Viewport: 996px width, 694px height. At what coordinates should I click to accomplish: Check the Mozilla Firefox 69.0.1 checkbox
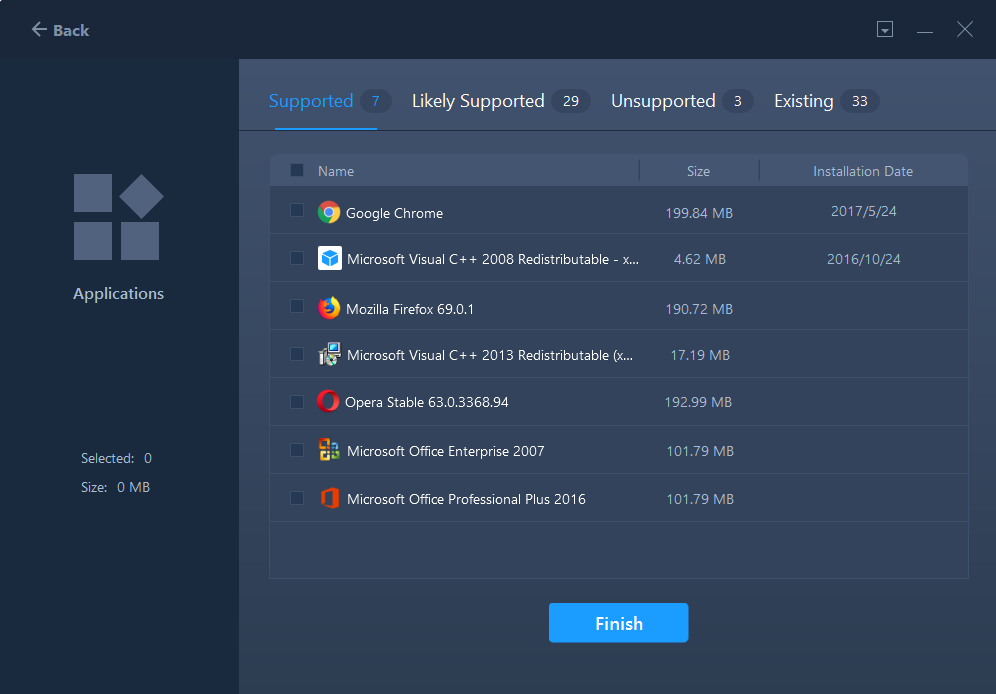click(x=297, y=306)
